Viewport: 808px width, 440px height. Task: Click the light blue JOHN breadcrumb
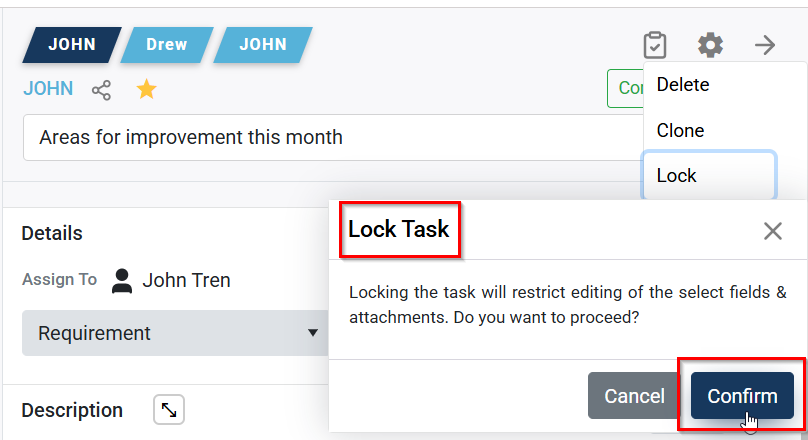pos(263,45)
